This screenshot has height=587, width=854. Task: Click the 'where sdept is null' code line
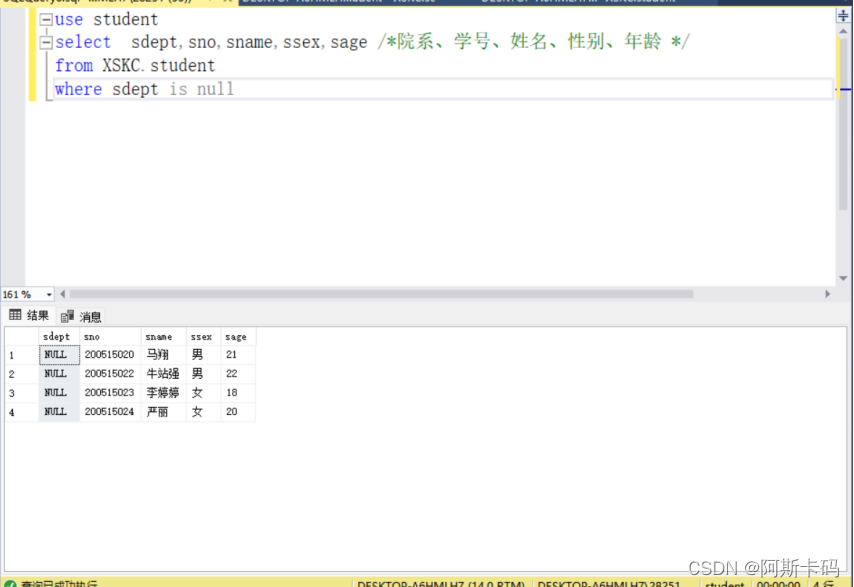pos(144,89)
